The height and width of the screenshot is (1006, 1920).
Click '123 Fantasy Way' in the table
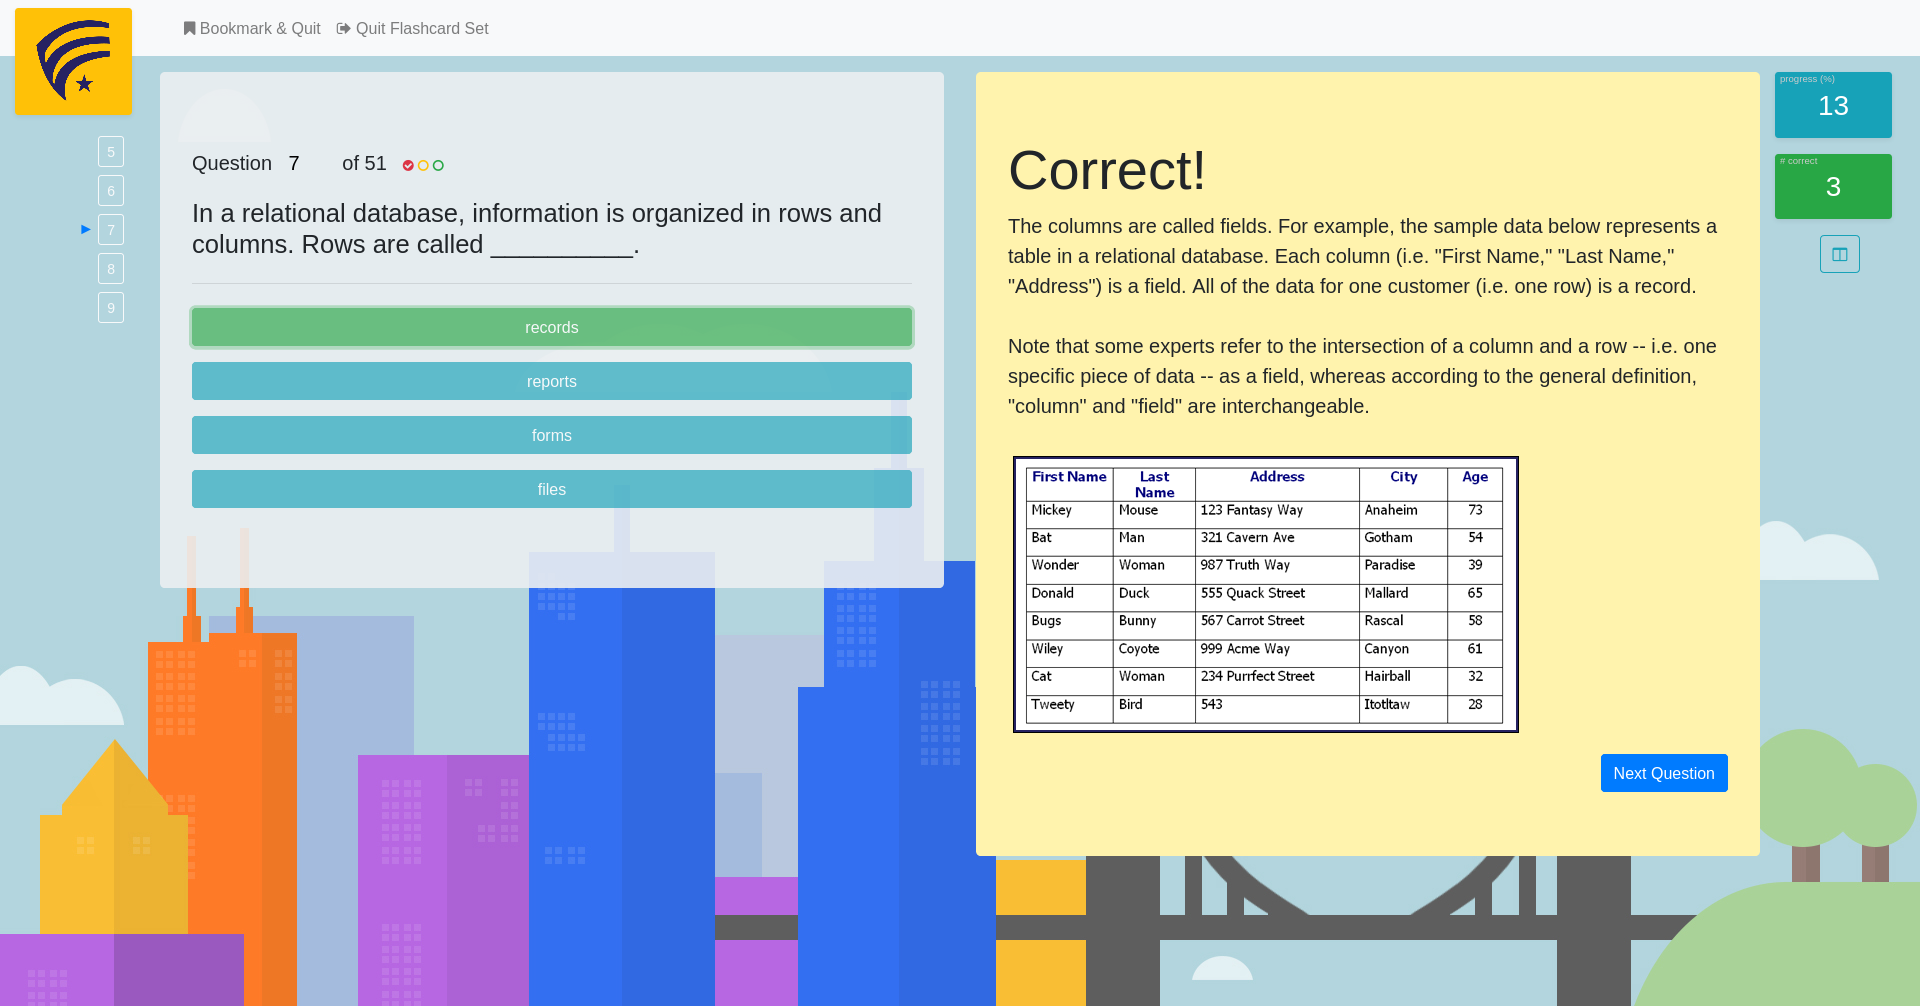pyautogui.click(x=1252, y=510)
